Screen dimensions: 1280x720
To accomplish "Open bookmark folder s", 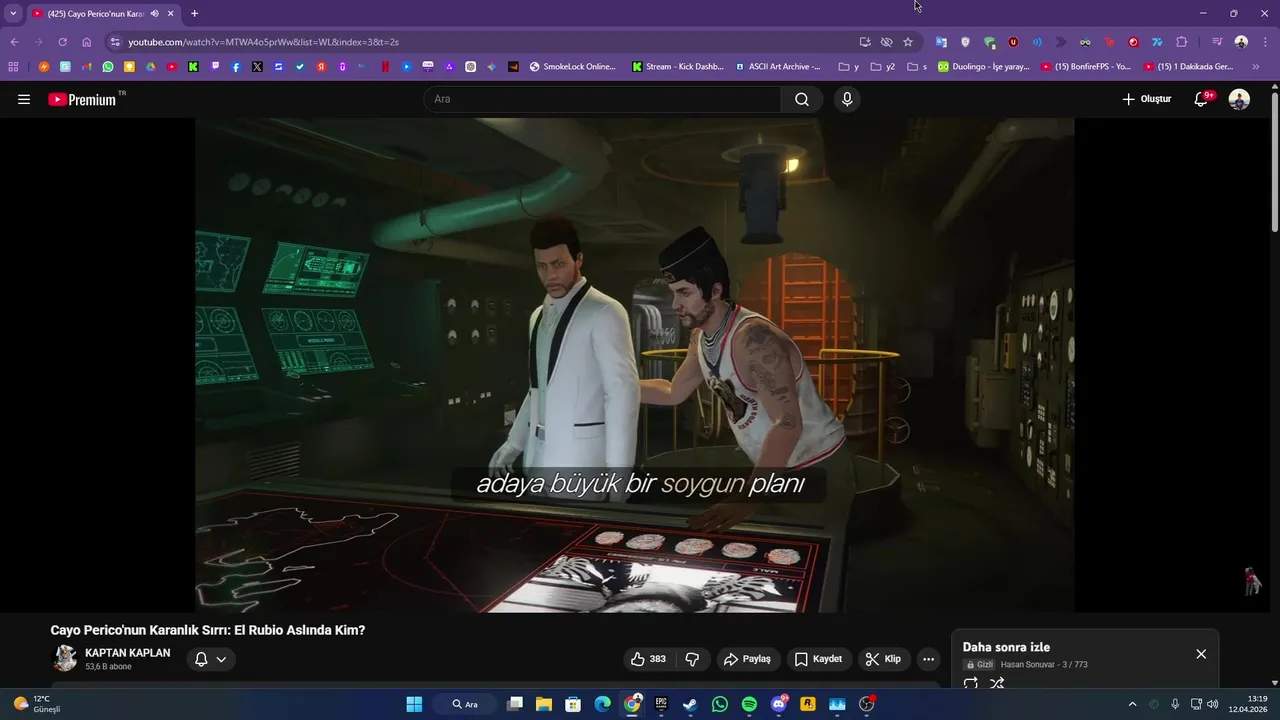I will (917, 67).
